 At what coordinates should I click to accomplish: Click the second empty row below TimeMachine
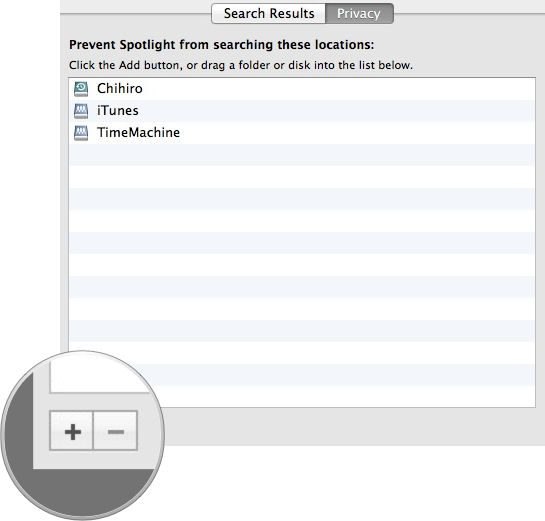[302, 177]
